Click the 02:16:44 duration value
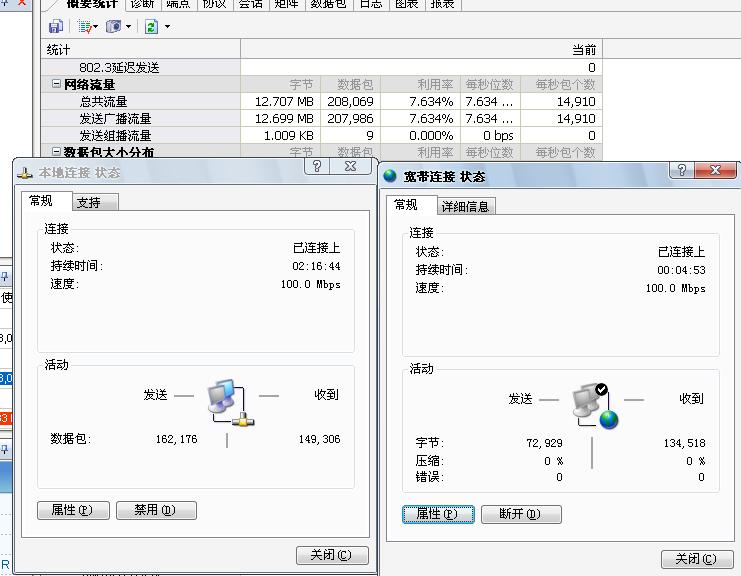Screen dimensions: 741x576 (x=316, y=266)
